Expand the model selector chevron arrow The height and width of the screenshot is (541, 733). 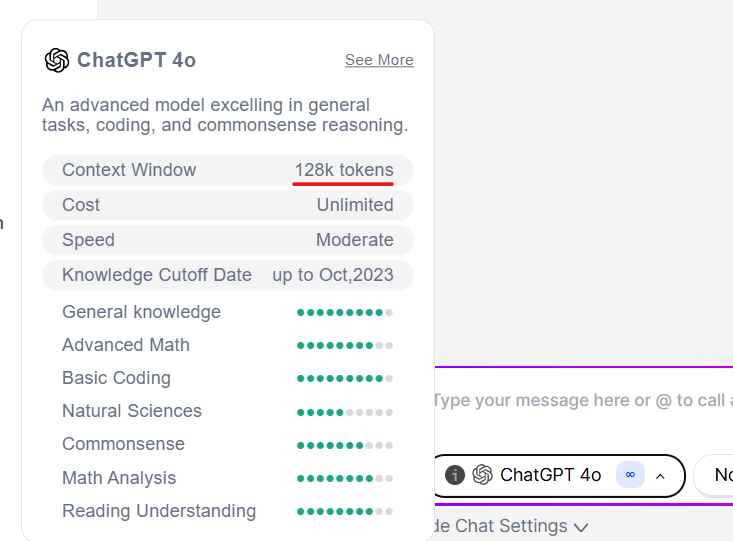660,476
